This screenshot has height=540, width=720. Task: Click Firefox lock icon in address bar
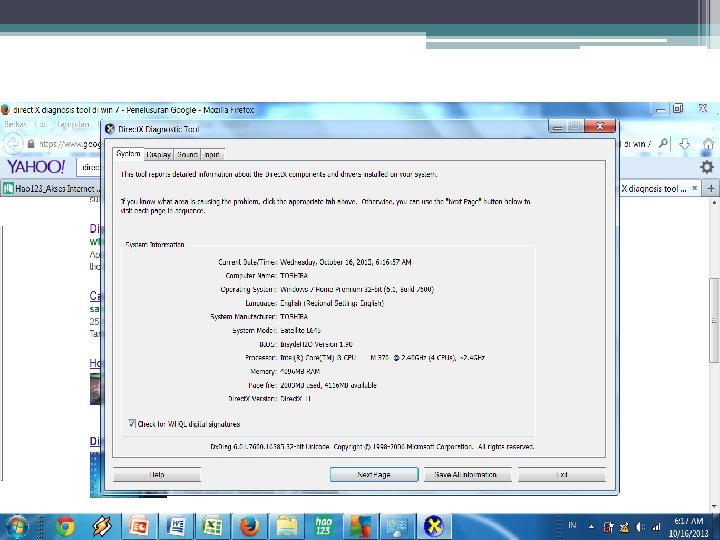(31, 144)
